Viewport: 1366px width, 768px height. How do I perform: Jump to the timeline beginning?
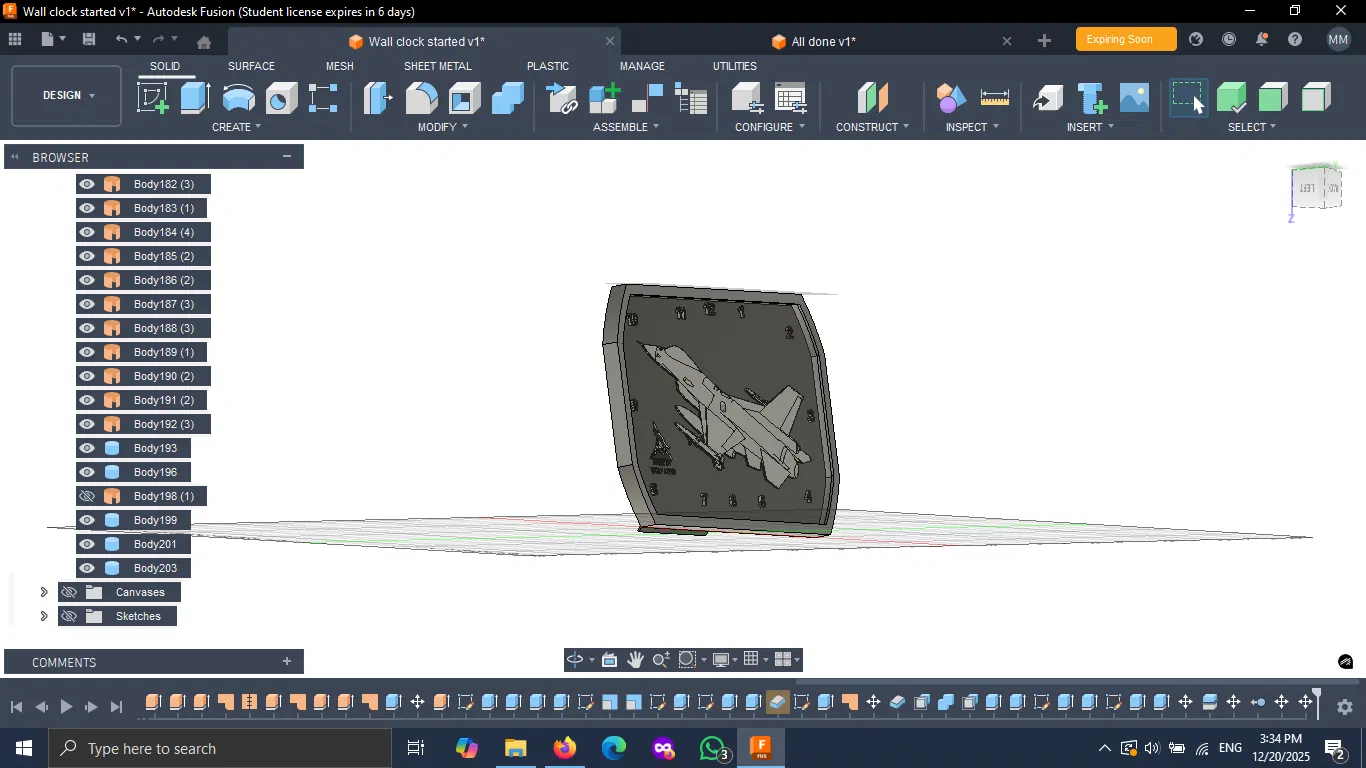(17, 707)
